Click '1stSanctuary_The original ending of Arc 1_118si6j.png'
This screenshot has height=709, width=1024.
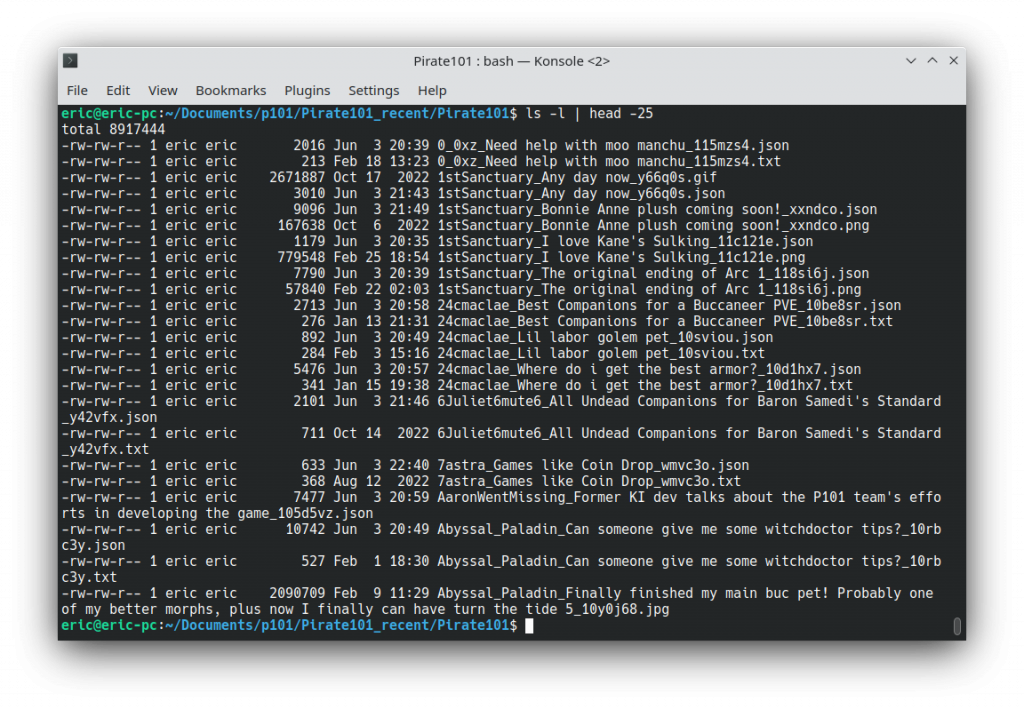pos(649,289)
